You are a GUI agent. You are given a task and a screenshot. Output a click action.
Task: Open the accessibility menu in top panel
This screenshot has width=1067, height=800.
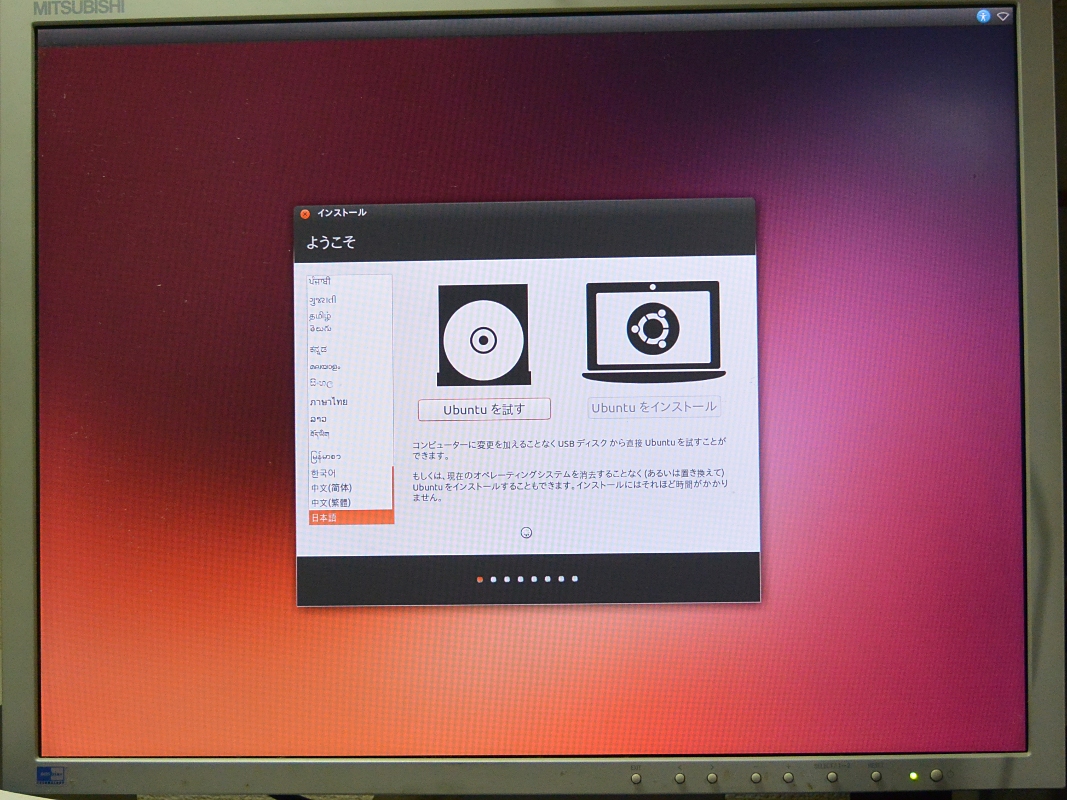pyautogui.click(x=983, y=16)
